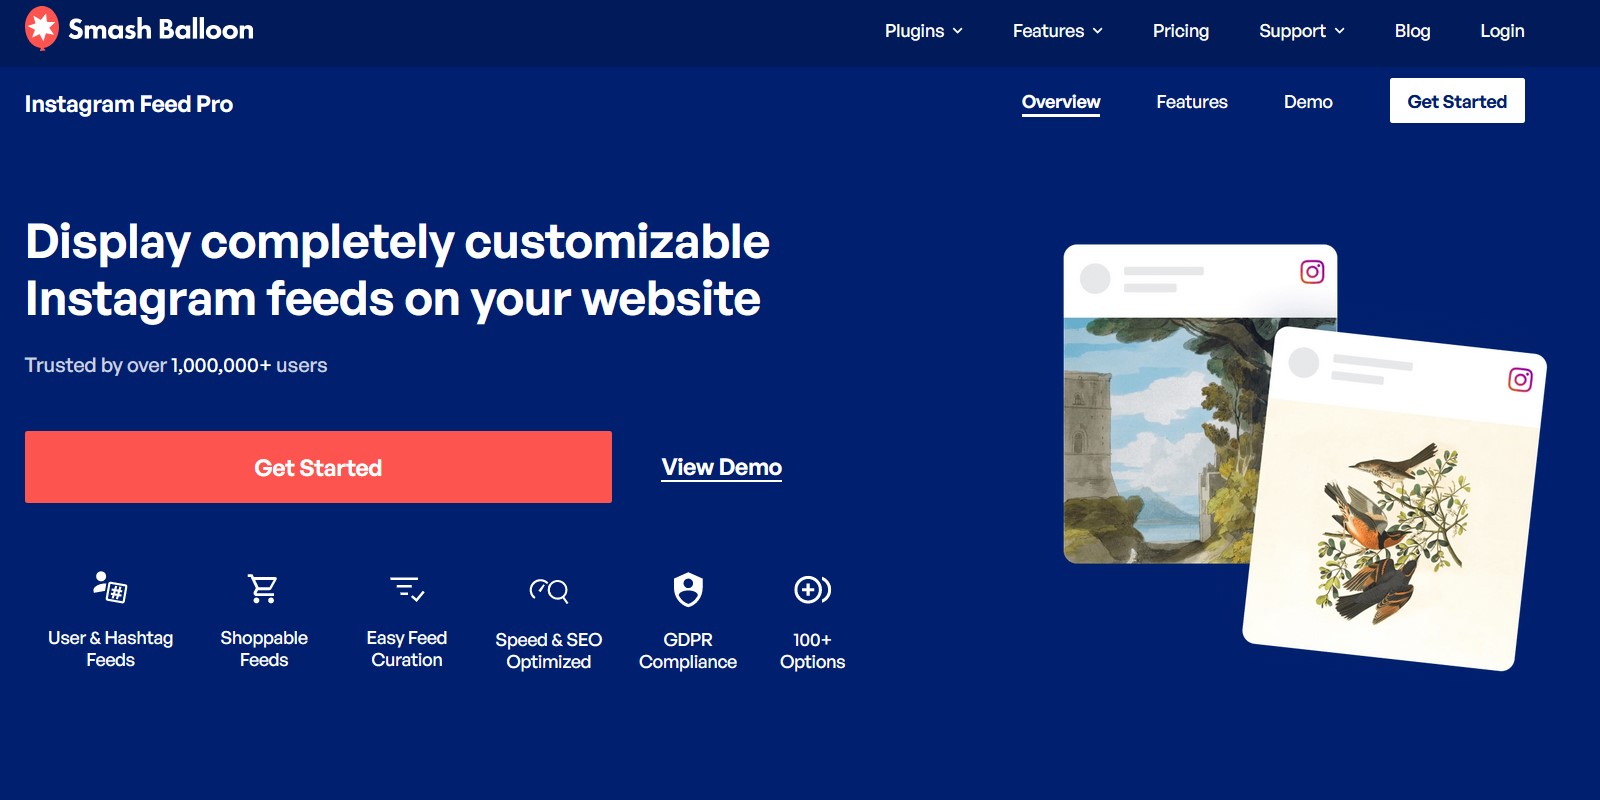Click Instagram icon on the bird card
The width and height of the screenshot is (1600, 800).
(1520, 380)
